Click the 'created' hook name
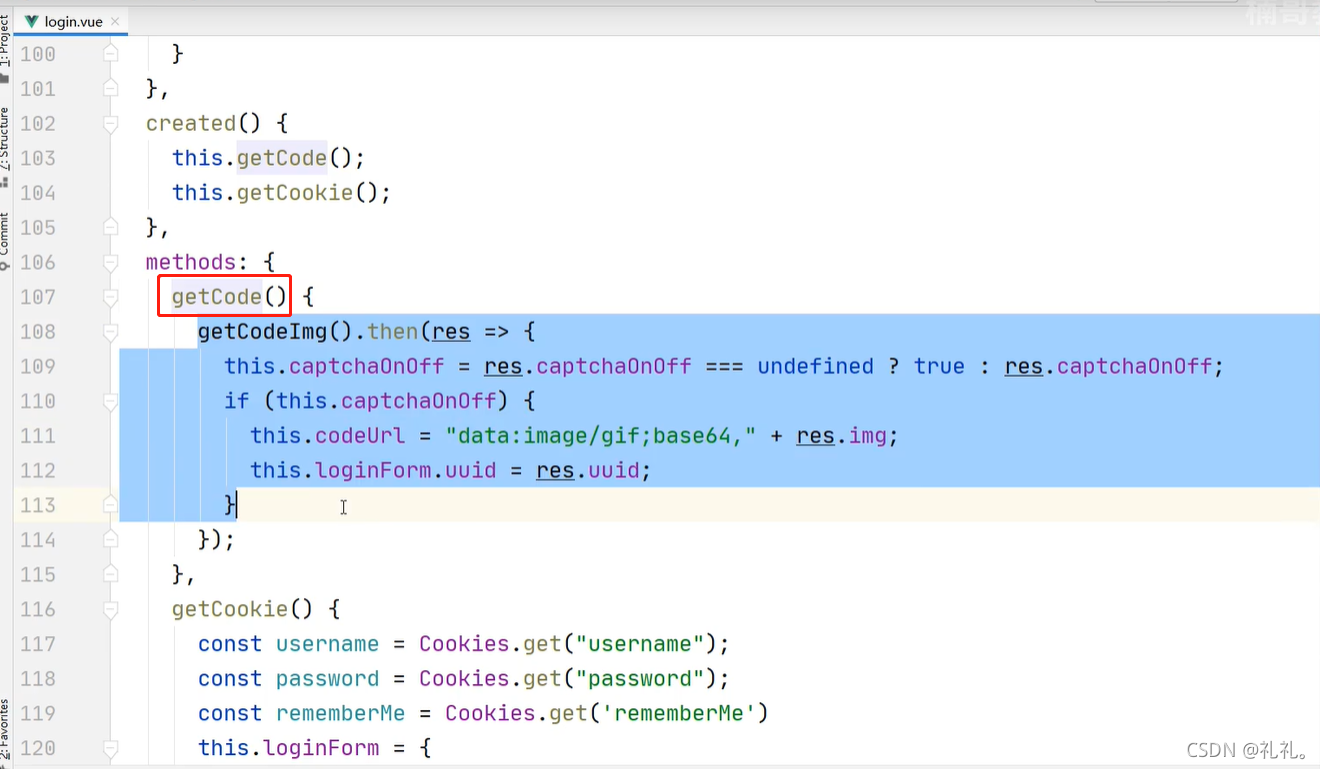 (x=191, y=123)
